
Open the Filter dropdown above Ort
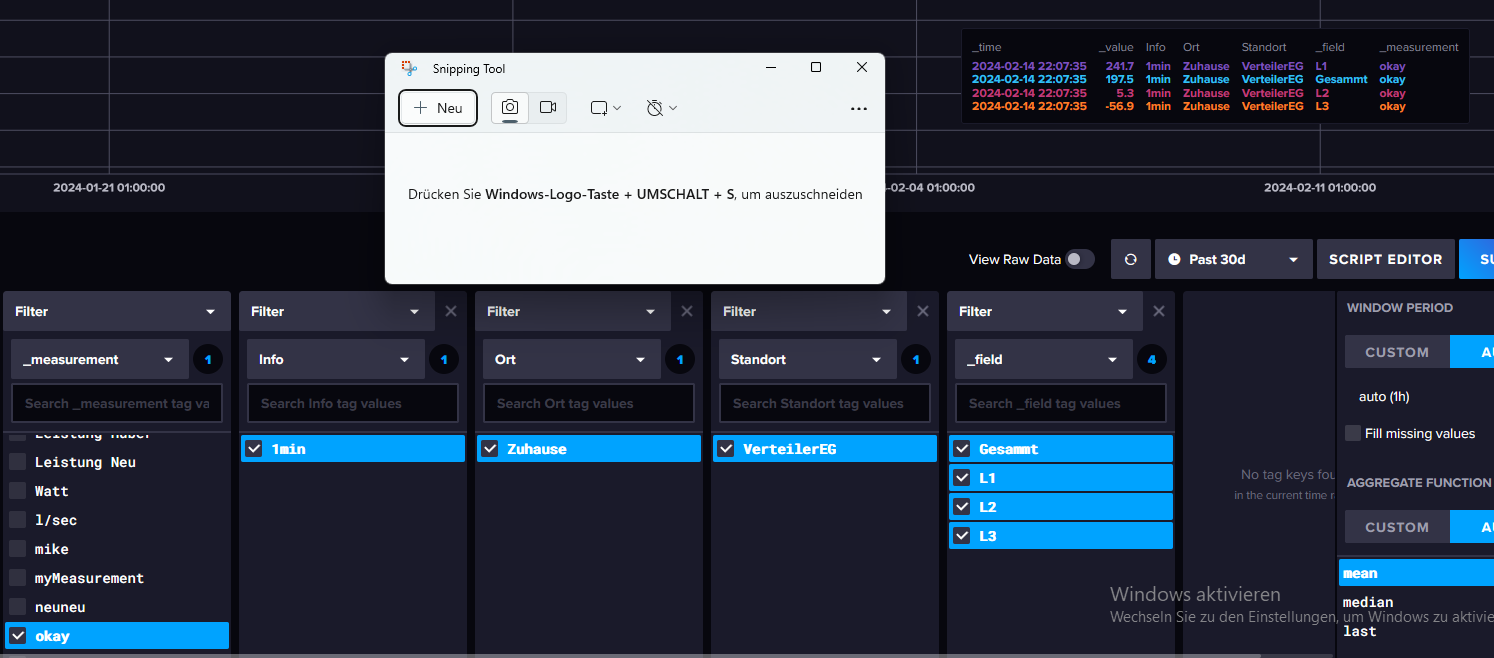(x=573, y=311)
